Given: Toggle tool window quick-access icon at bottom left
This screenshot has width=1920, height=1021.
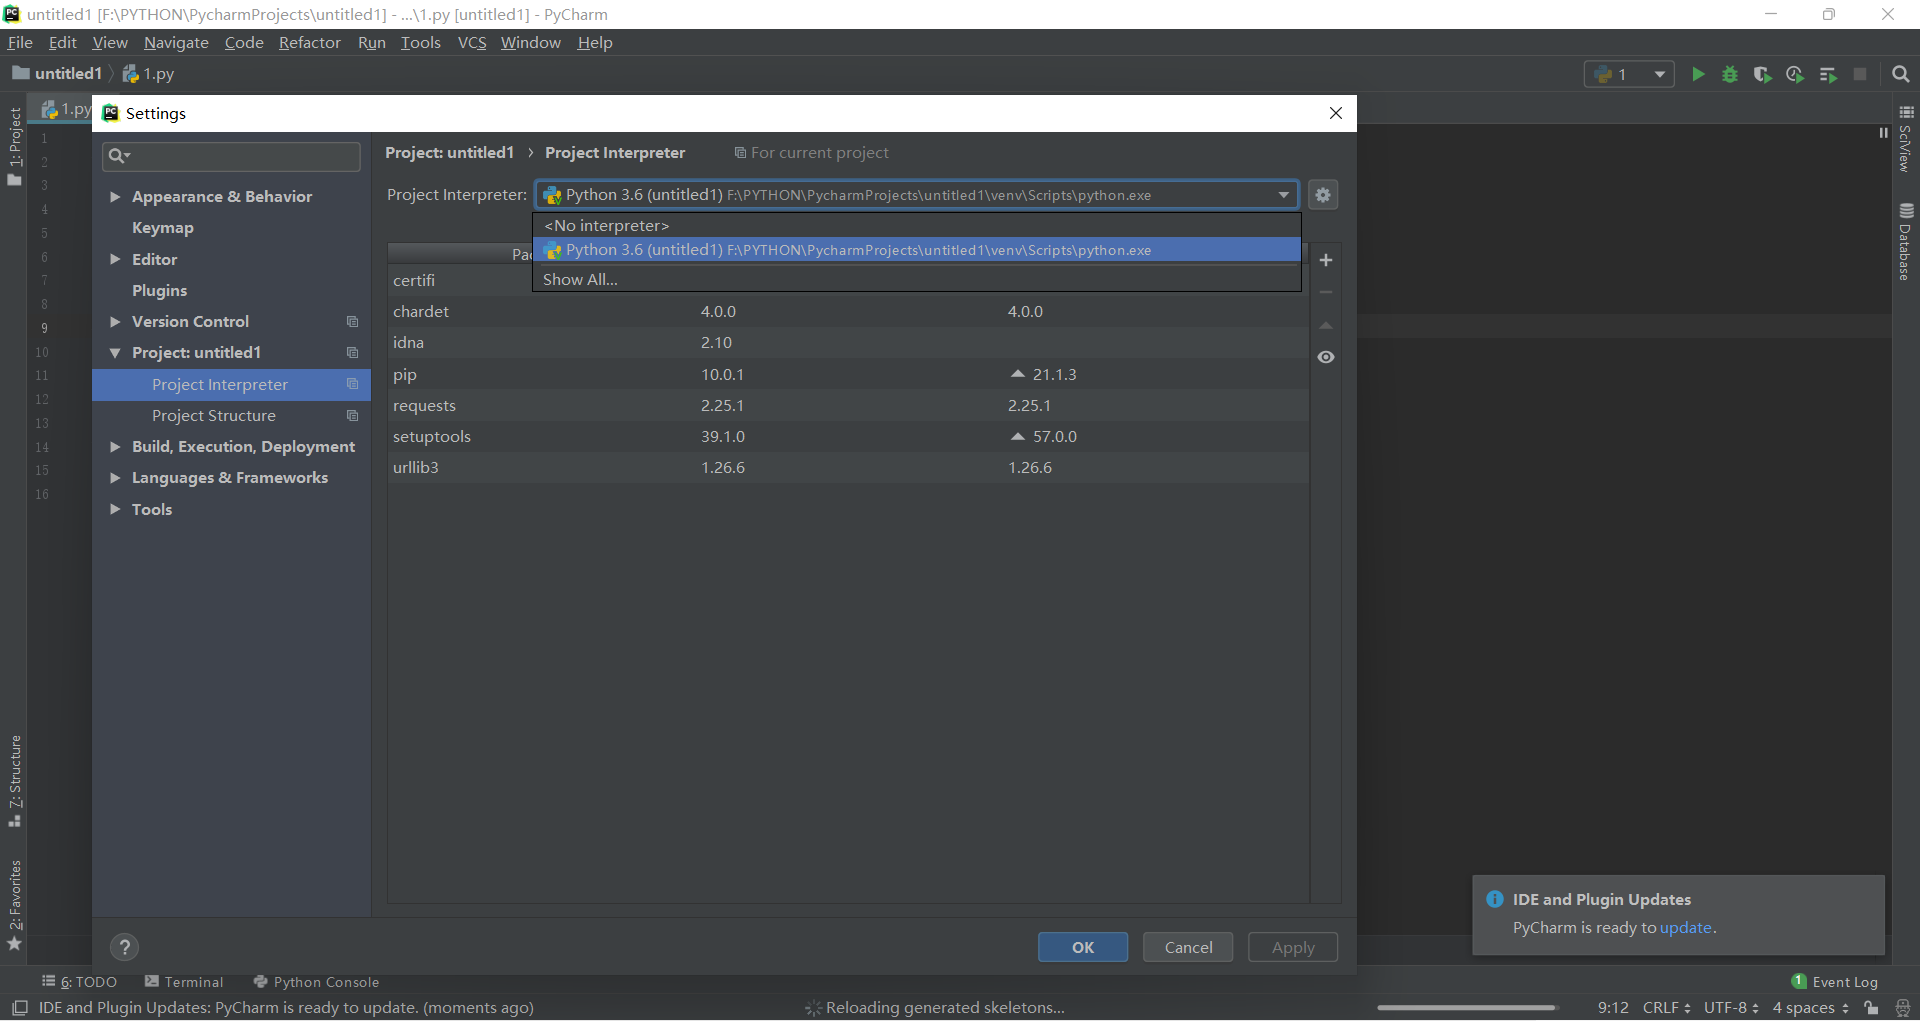Looking at the screenshot, I should (x=20, y=1008).
